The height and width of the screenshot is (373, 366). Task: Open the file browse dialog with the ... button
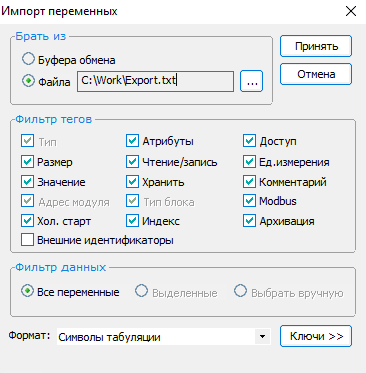(252, 81)
